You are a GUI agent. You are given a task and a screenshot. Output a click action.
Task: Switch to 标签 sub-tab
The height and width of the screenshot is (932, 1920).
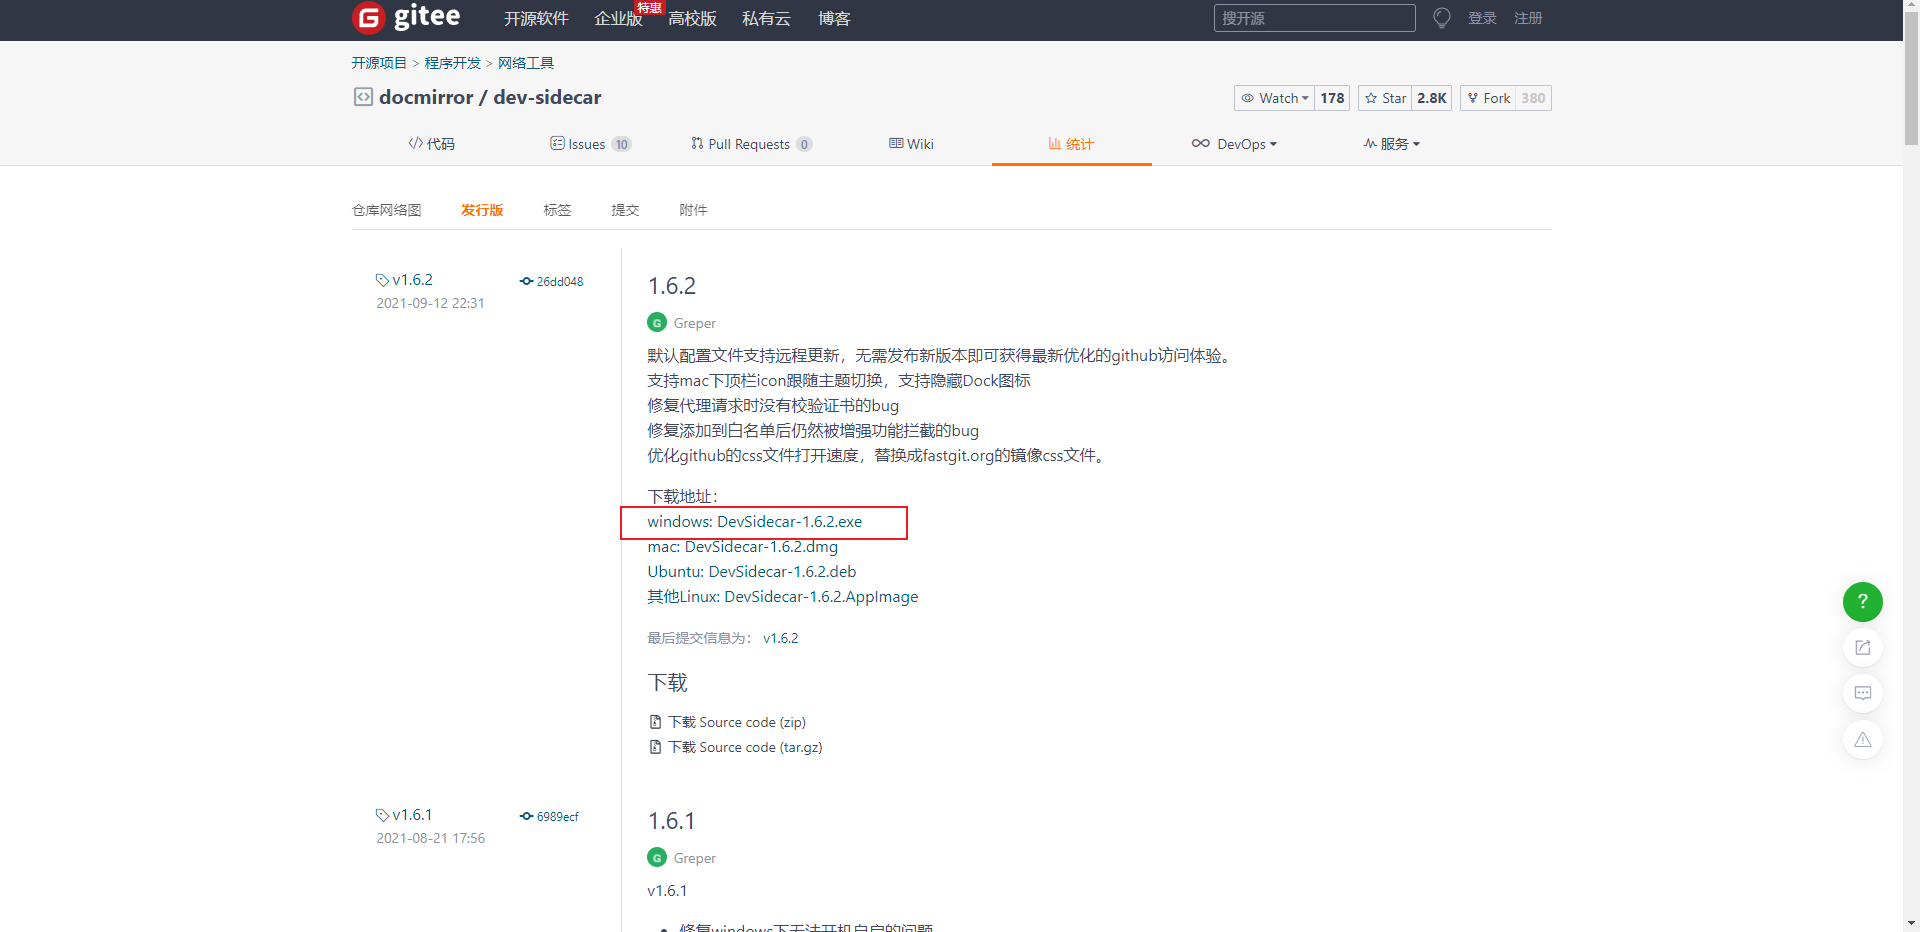(x=557, y=210)
